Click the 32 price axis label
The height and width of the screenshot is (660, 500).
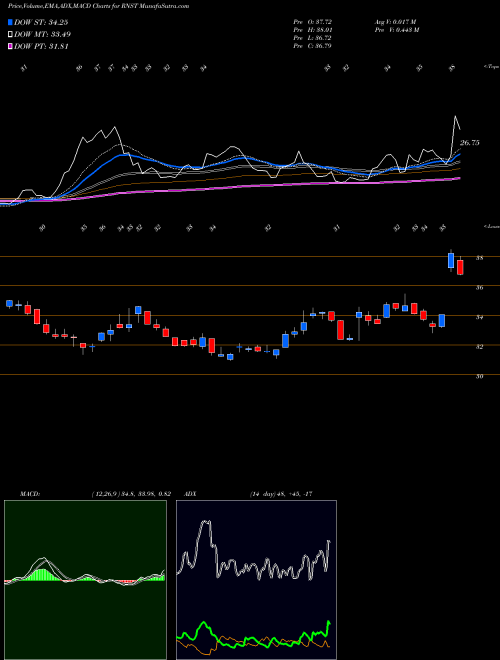click(x=479, y=347)
